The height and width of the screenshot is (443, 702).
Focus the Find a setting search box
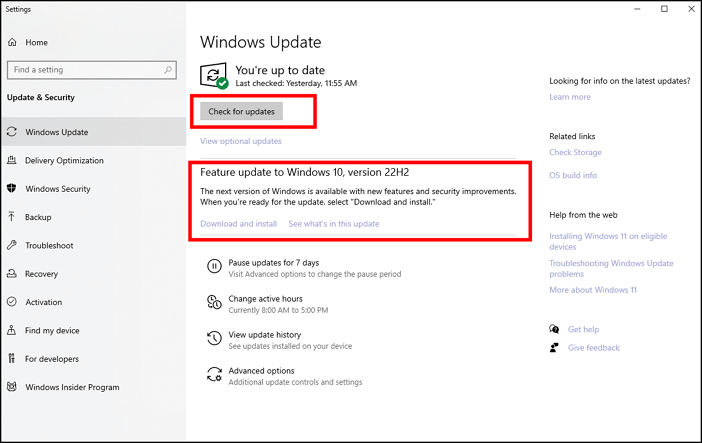[x=92, y=70]
